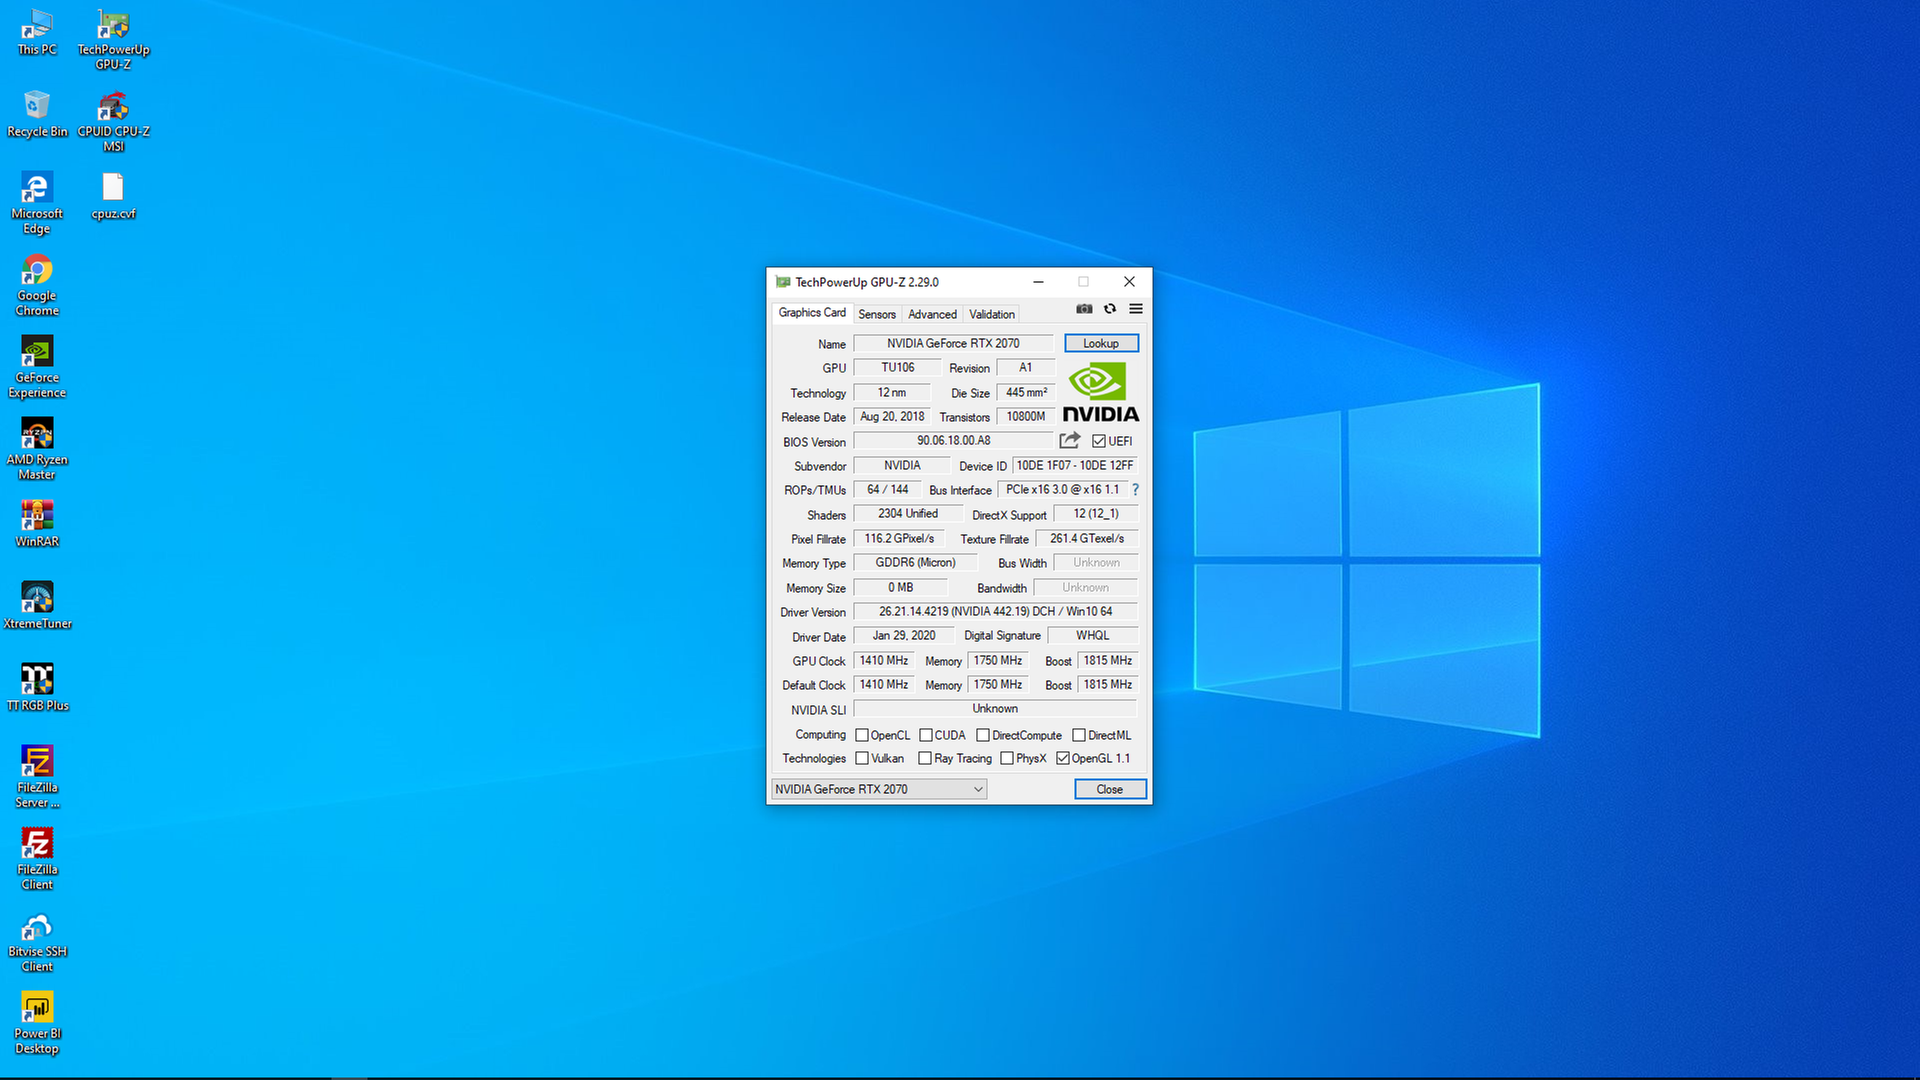Click the Memory Type value GDDR6 (Micron)
Image resolution: width=1920 pixels, height=1080 pixels.
coord(915,562)
